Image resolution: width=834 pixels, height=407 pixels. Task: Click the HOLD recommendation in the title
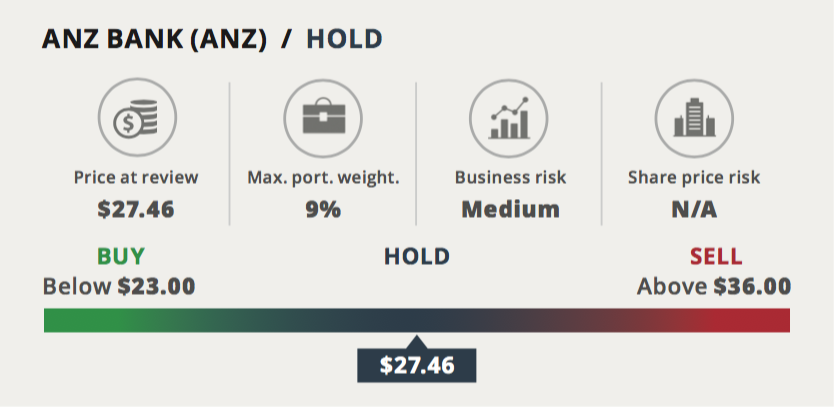[344, 39]
